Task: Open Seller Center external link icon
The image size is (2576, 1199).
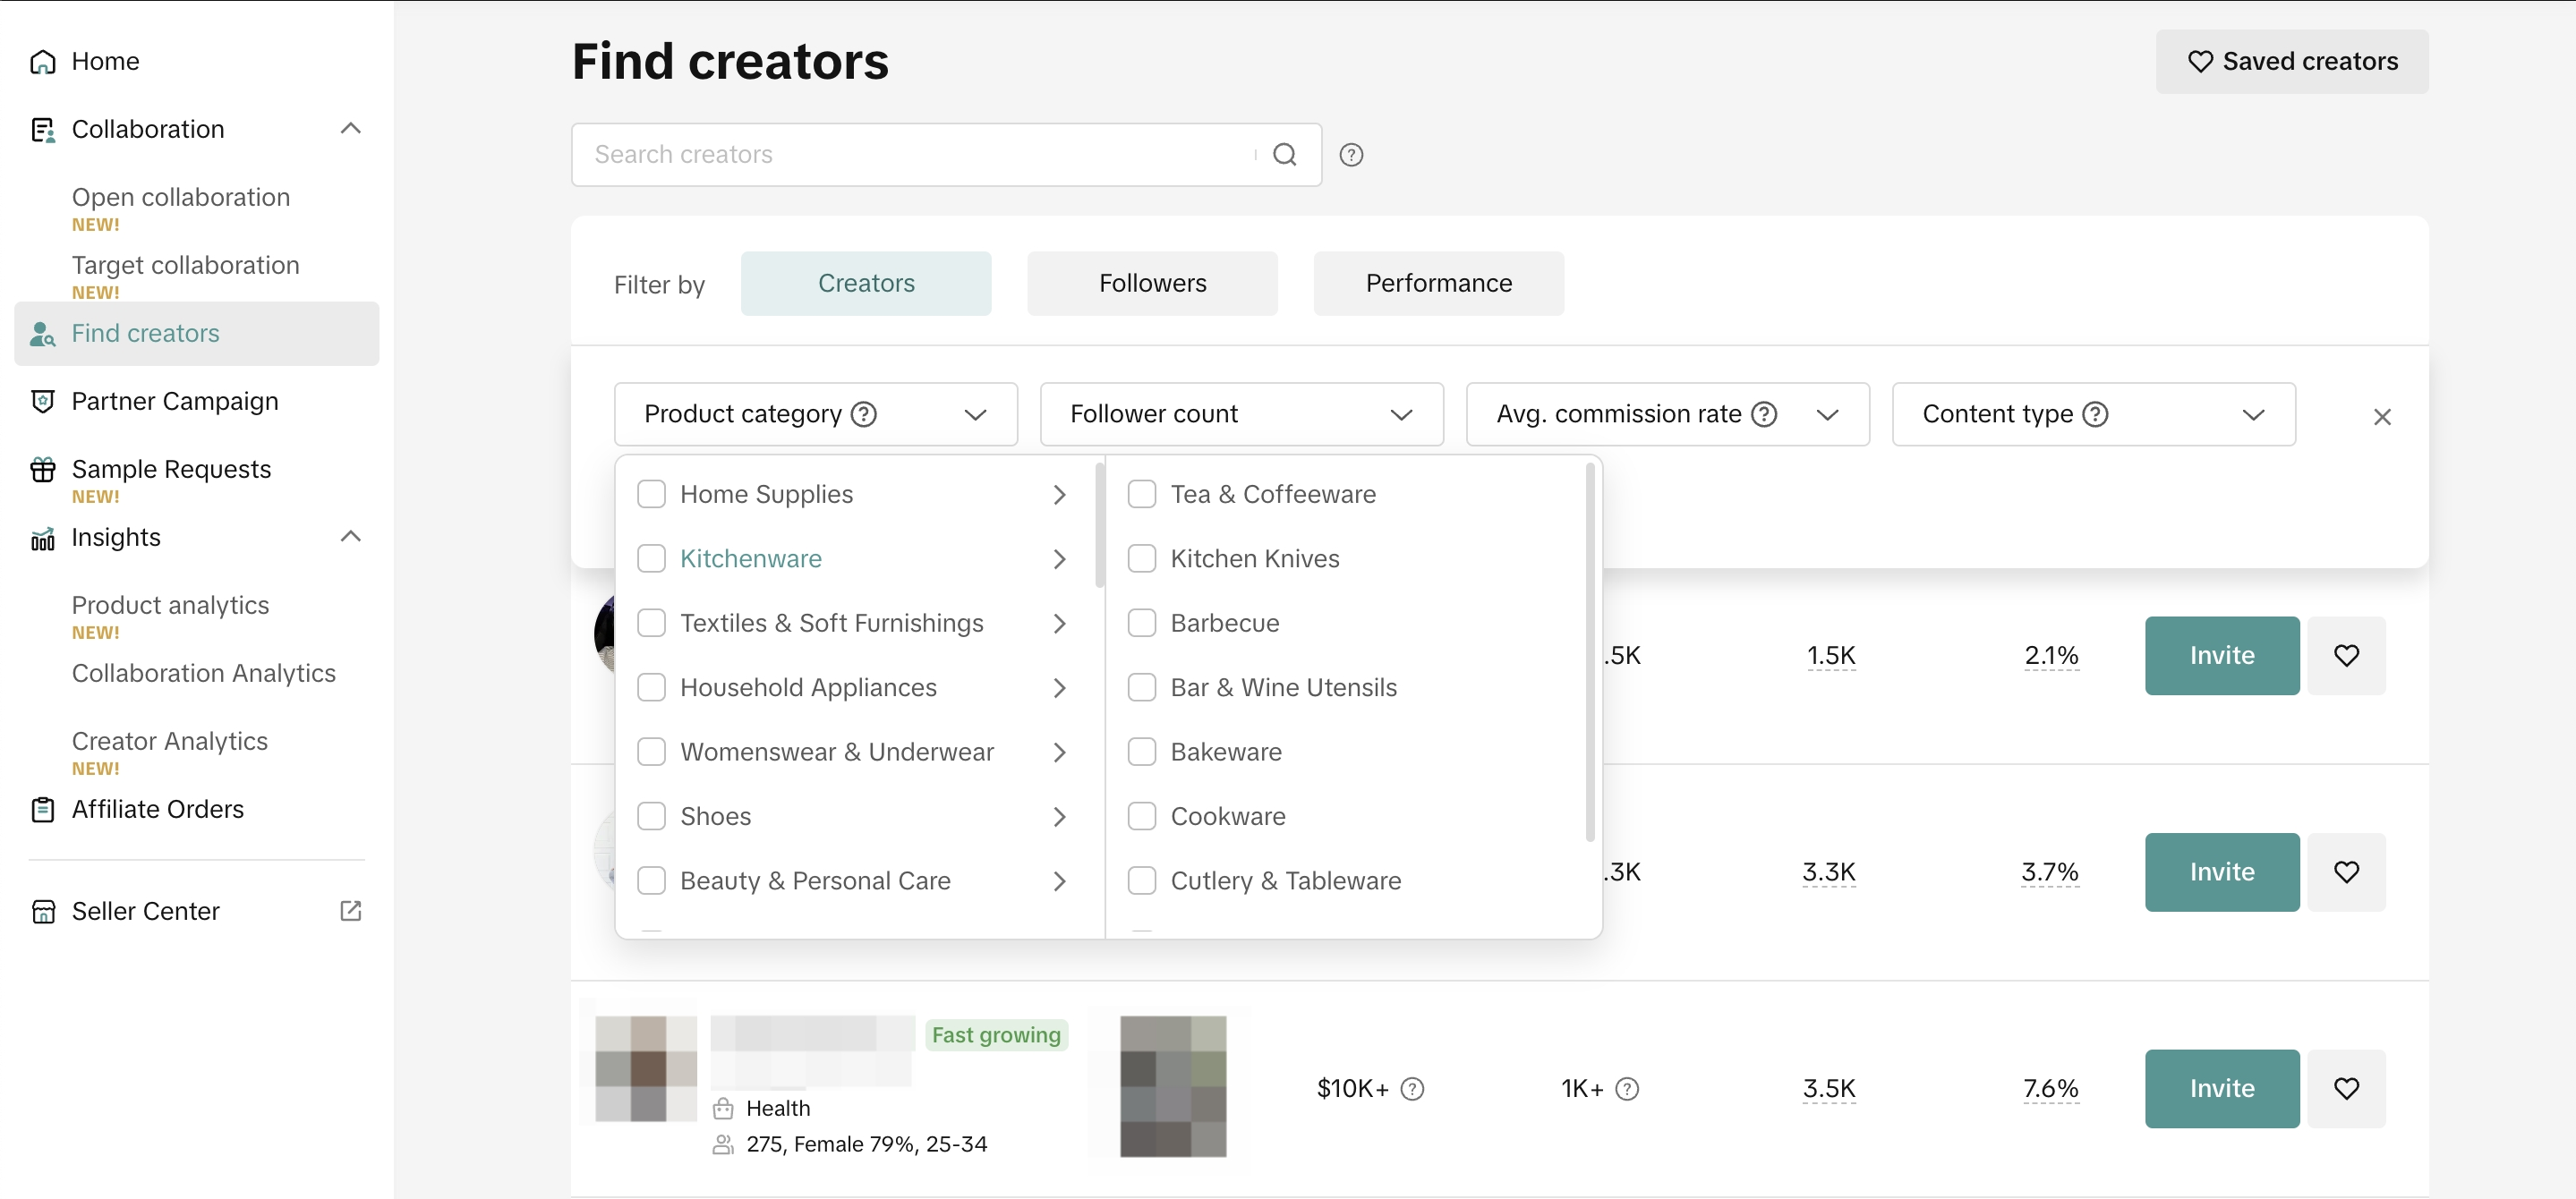Action: click(350, 911)
